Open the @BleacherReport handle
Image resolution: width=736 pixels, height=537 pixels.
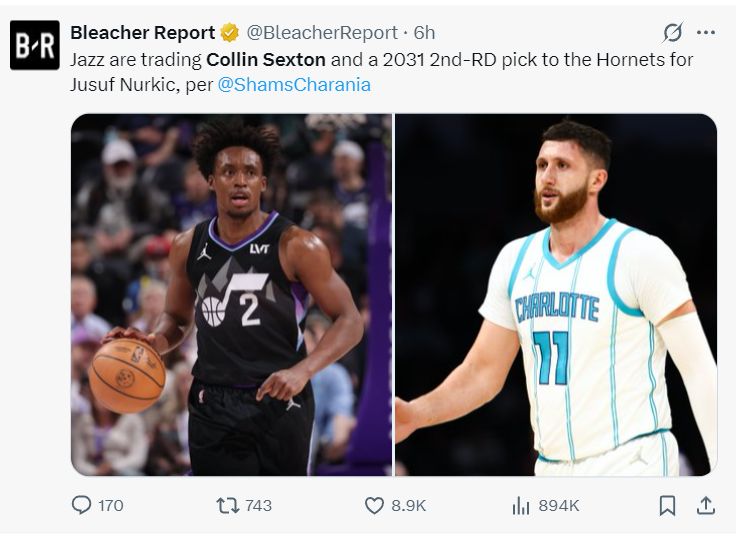[321, 33]
